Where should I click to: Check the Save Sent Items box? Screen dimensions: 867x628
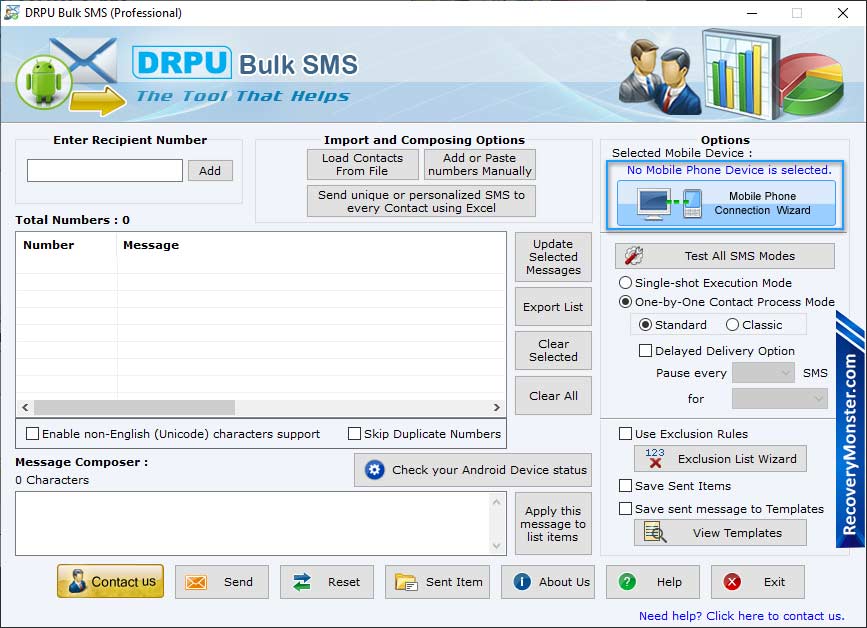coord(625,485)
